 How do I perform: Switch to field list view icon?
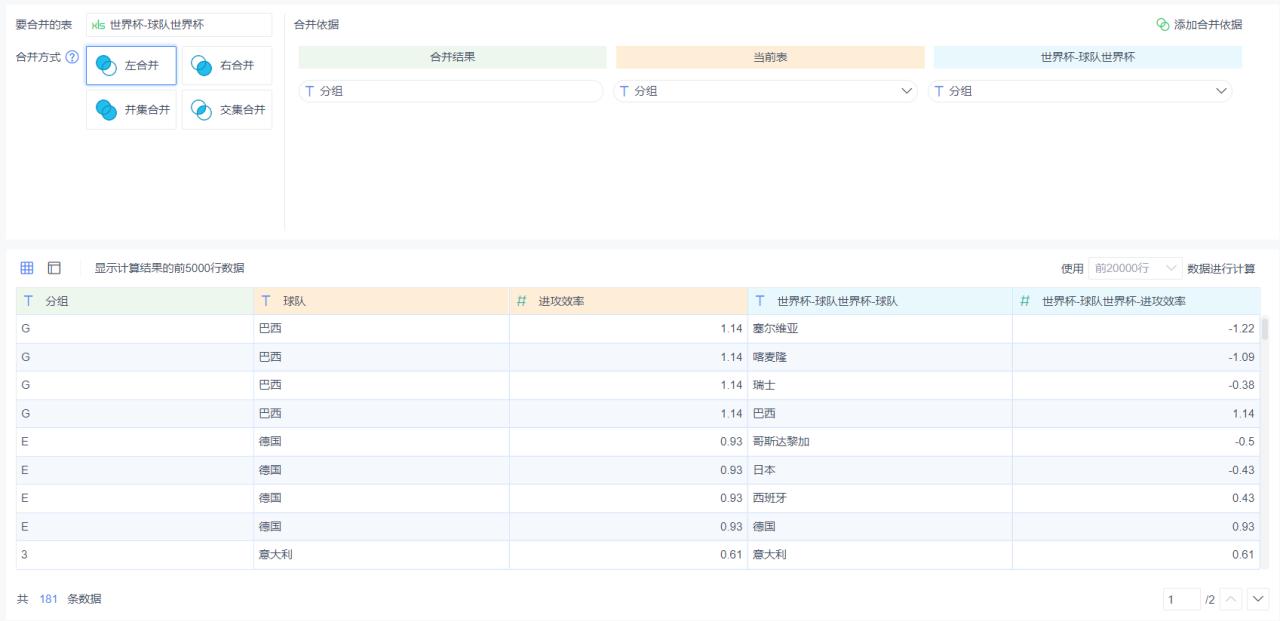54,268
